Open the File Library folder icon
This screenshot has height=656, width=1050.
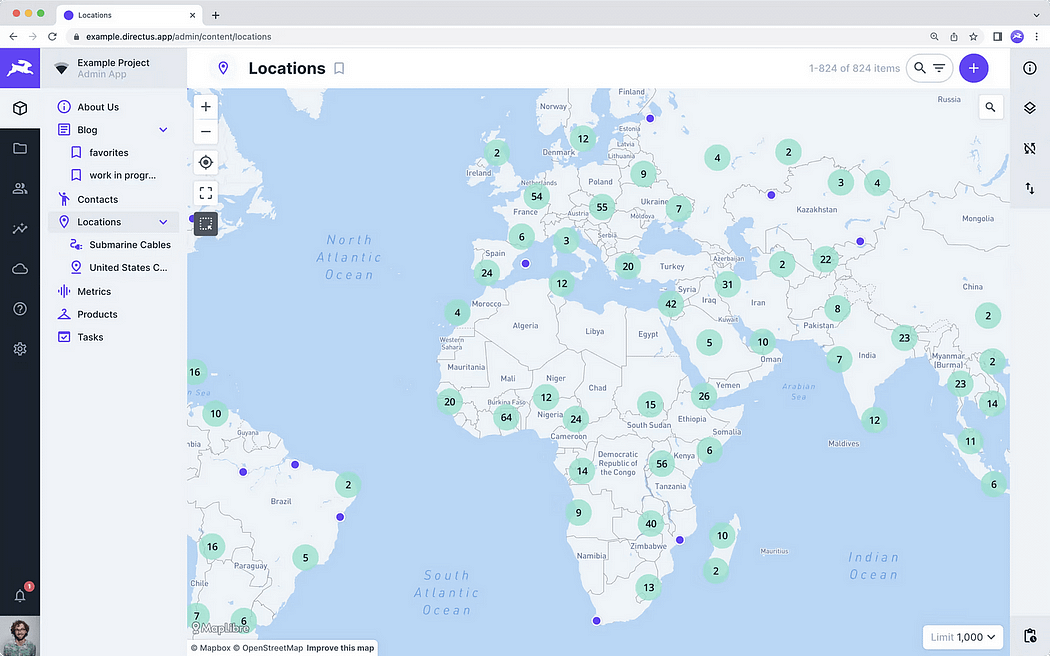pyautogui.click(x=20, y=148)
